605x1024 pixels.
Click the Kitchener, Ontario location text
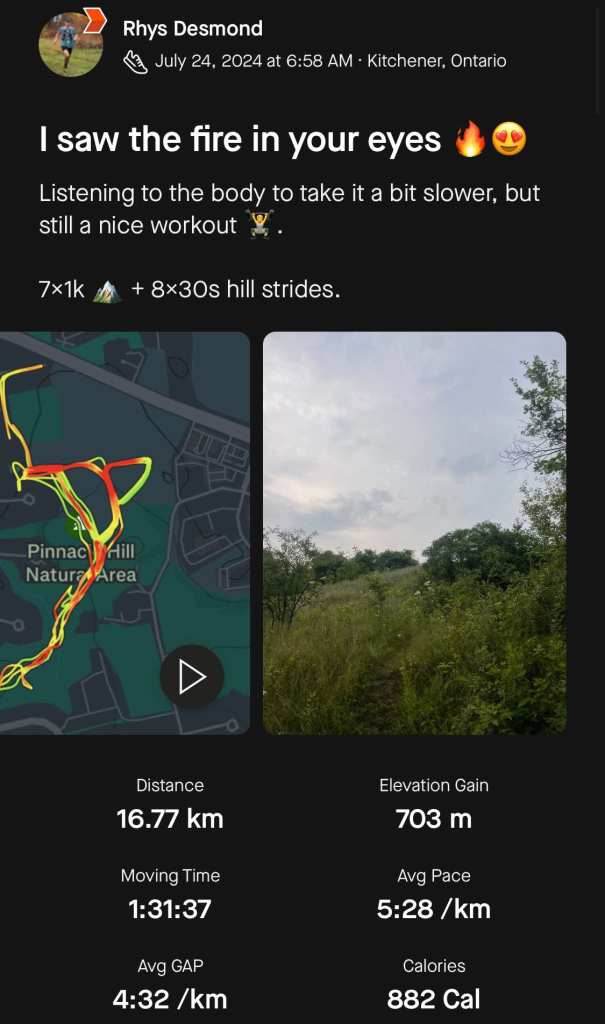tap(436, 61)
